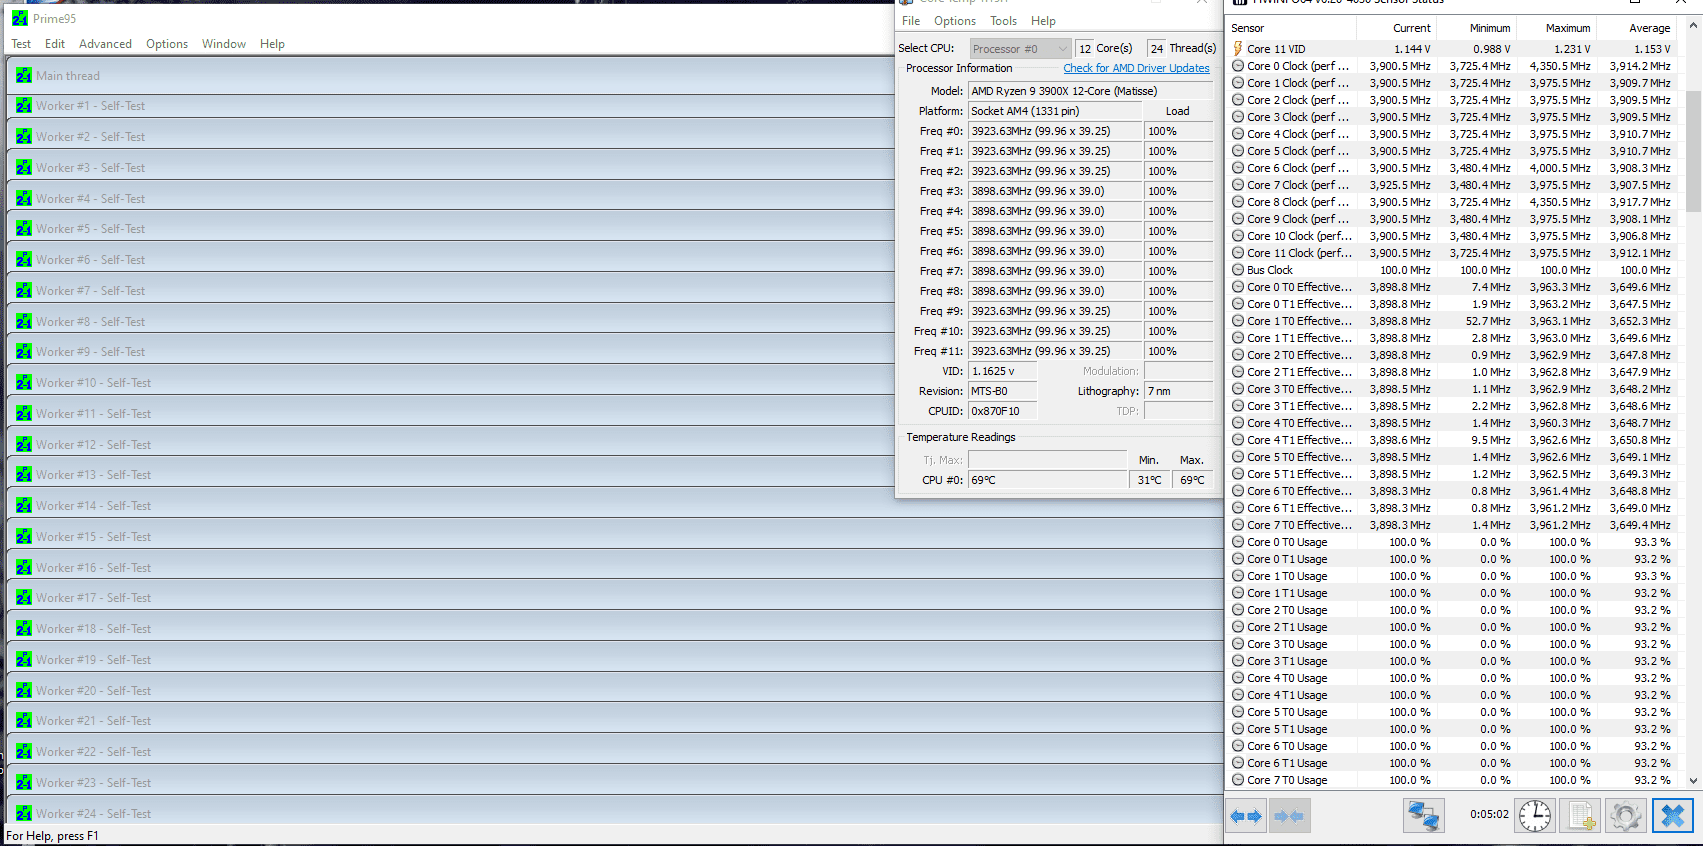The height and width of the screenshot is (846, 1703).
Task: Click Worker #1 Self-Test icon
Action: (x=24, y=105)
